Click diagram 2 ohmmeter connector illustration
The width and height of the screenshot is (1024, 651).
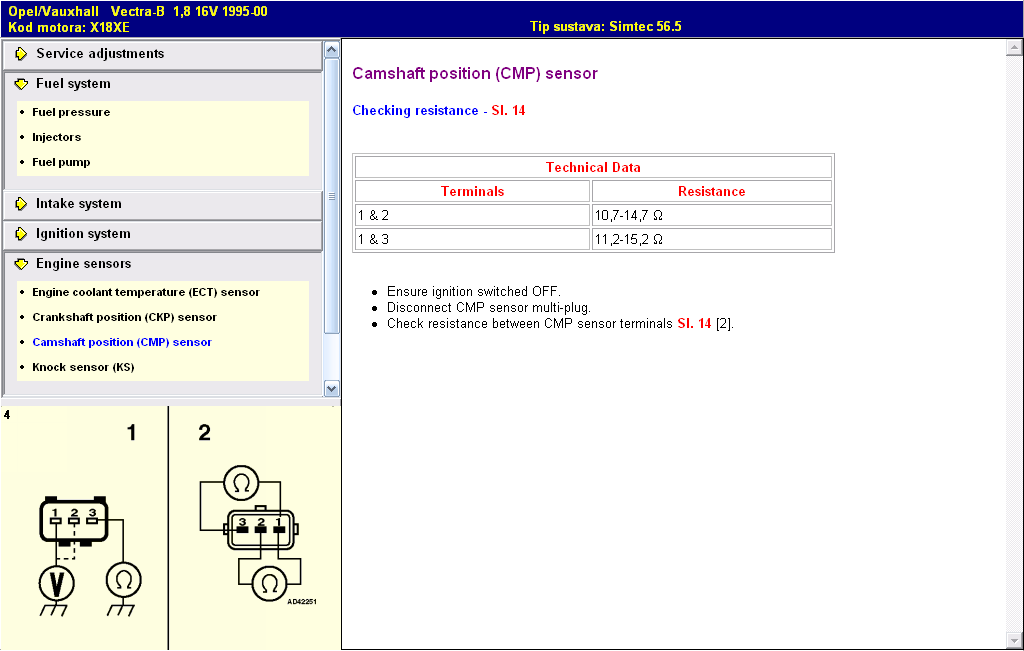click(x=261, y=529)
